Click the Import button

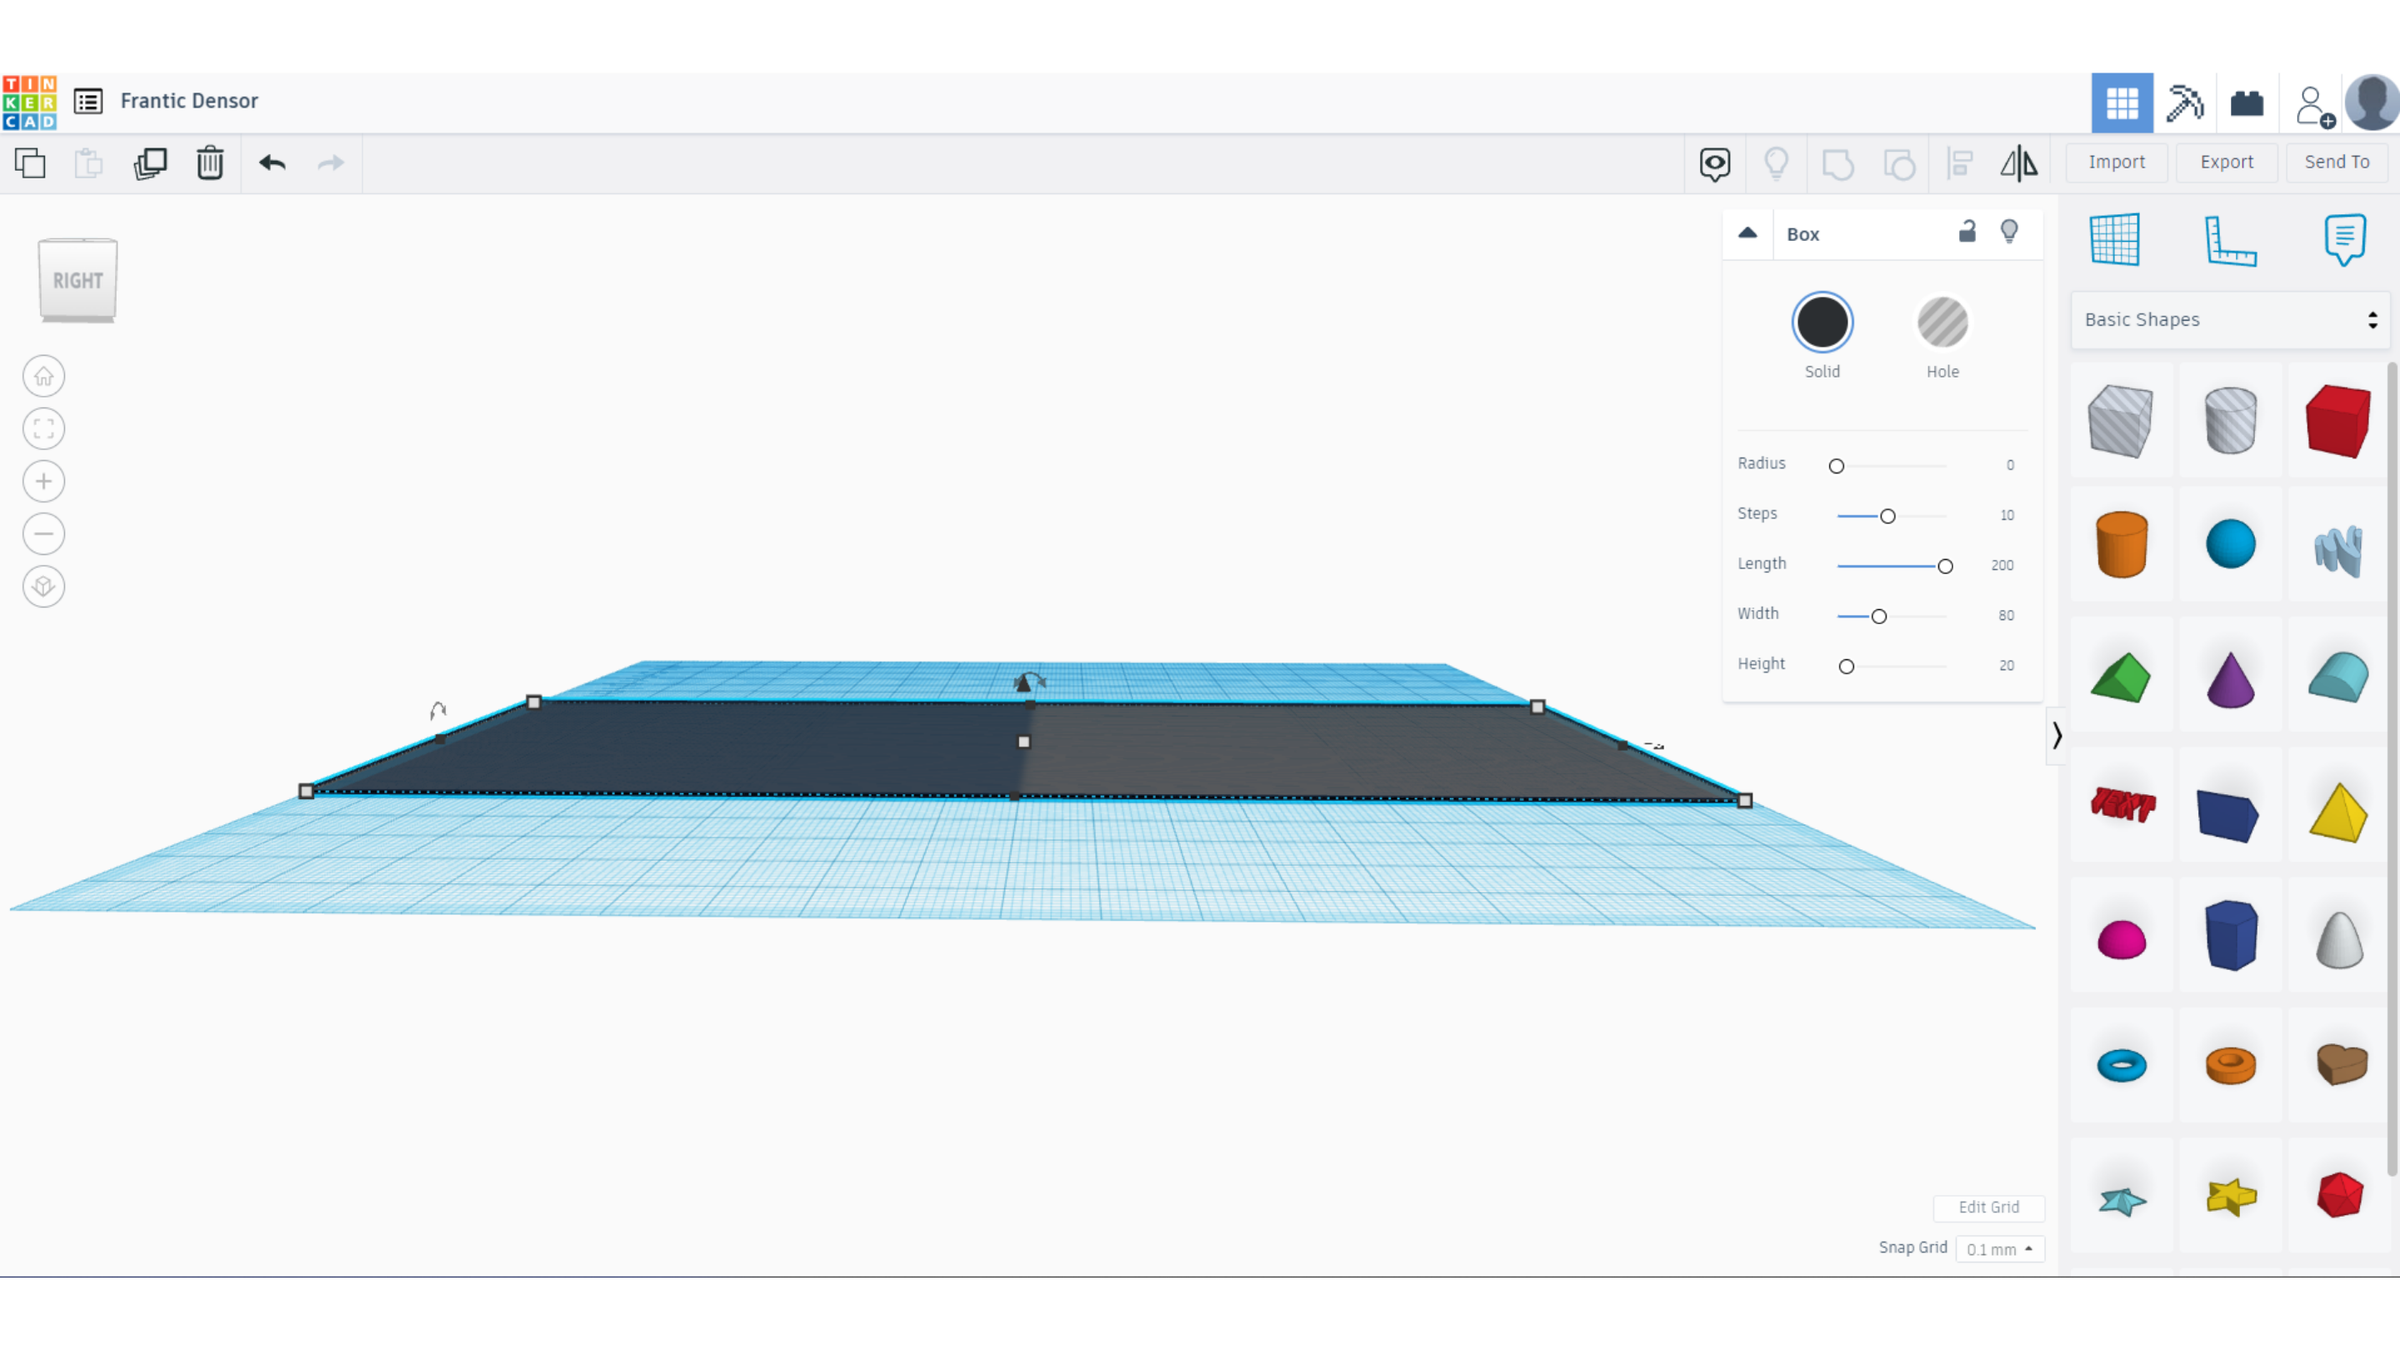tap(2116, 162)
